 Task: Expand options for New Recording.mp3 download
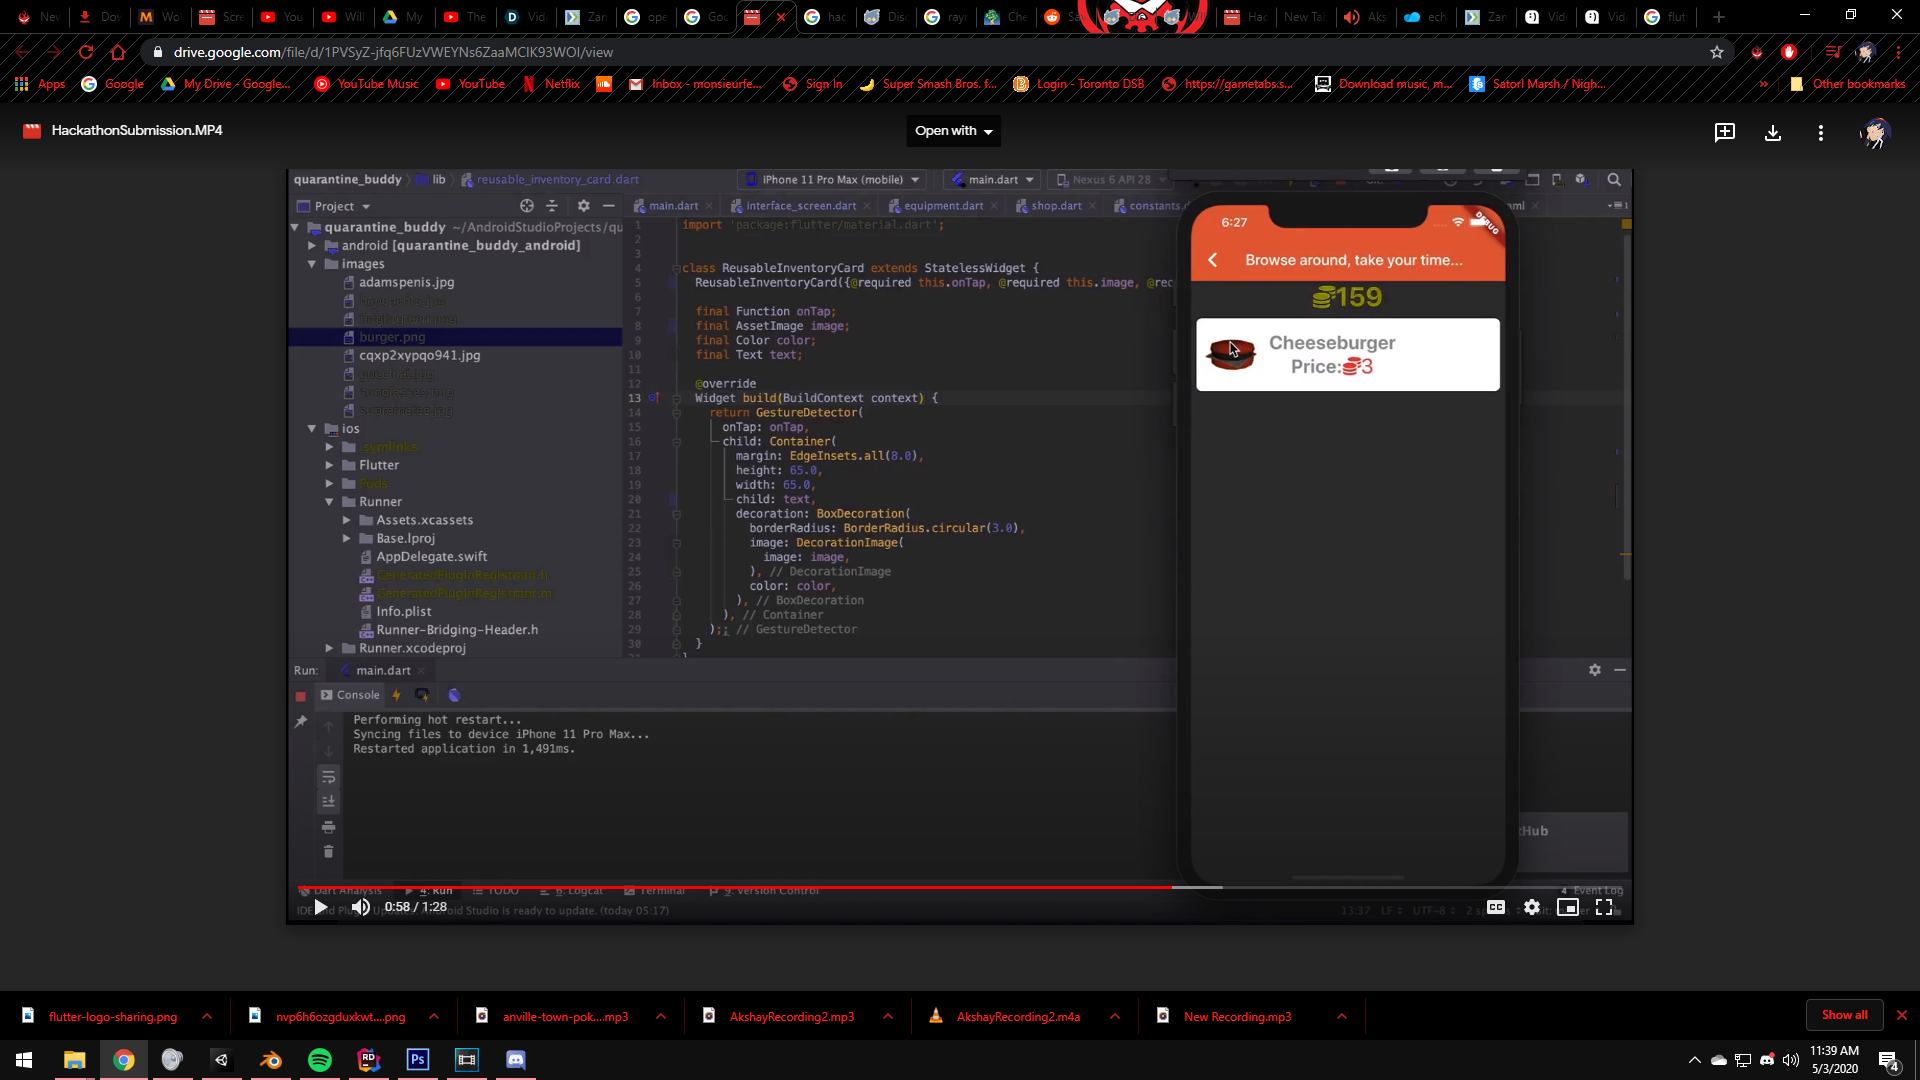(1342, 1016)
